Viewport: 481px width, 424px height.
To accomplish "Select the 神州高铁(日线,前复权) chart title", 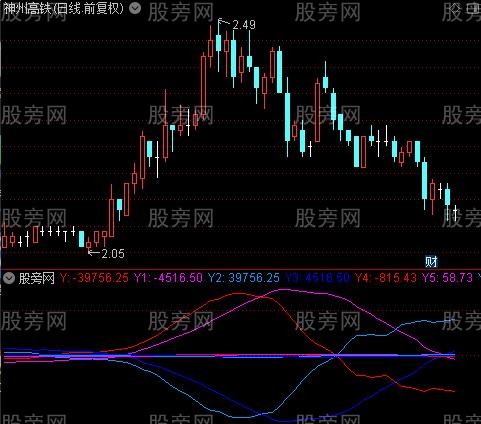I will [x=64, y=8].
